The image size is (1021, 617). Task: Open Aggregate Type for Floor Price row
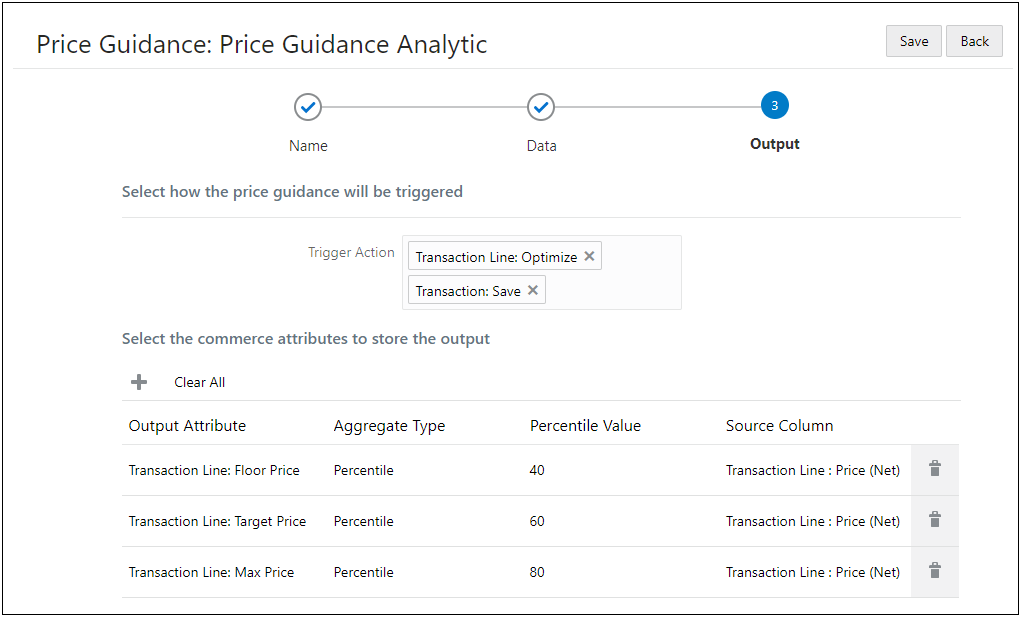364,470
